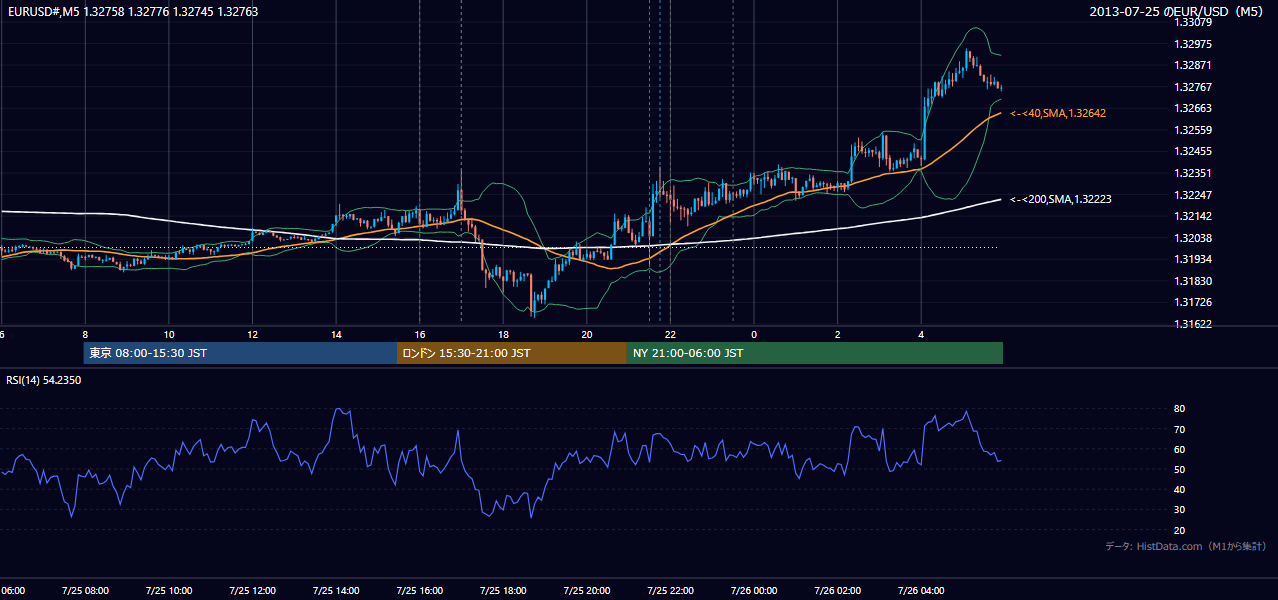1278x600 pixels.
Task: Select the 東京 08:00-15:30 JST session bar
Action: (x=240, y=353)
